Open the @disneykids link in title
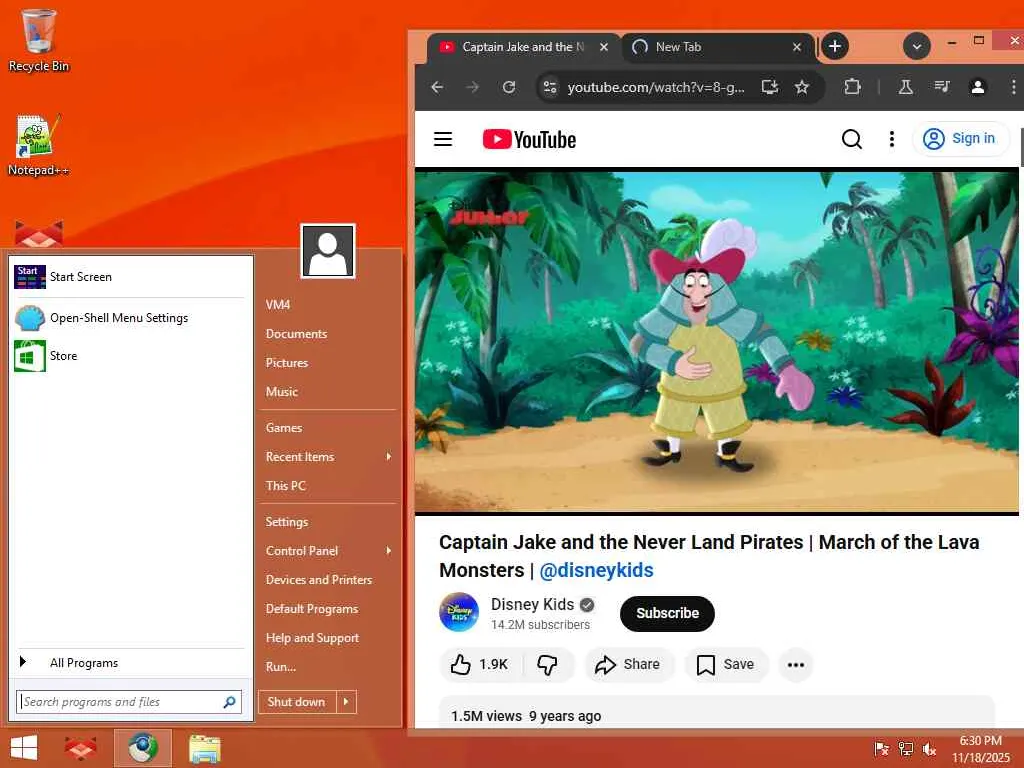Viewport: 1024px width, 768px height. [x=596, y=570]
